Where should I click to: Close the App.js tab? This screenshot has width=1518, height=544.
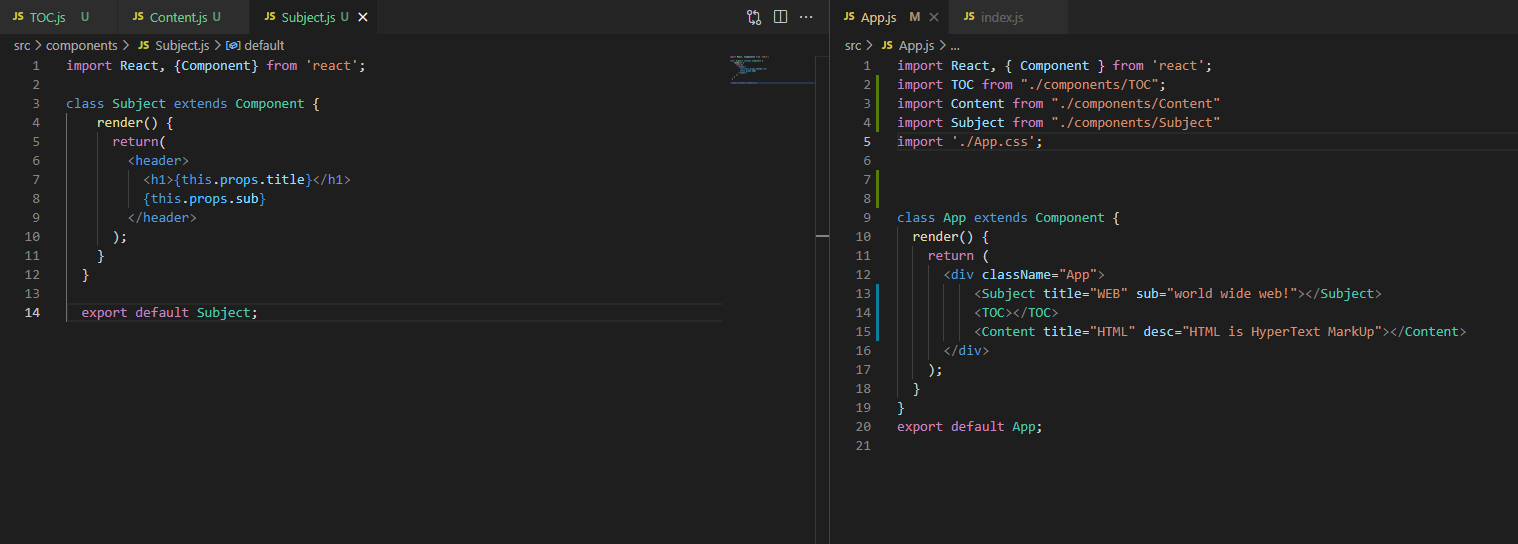[934, 17]
